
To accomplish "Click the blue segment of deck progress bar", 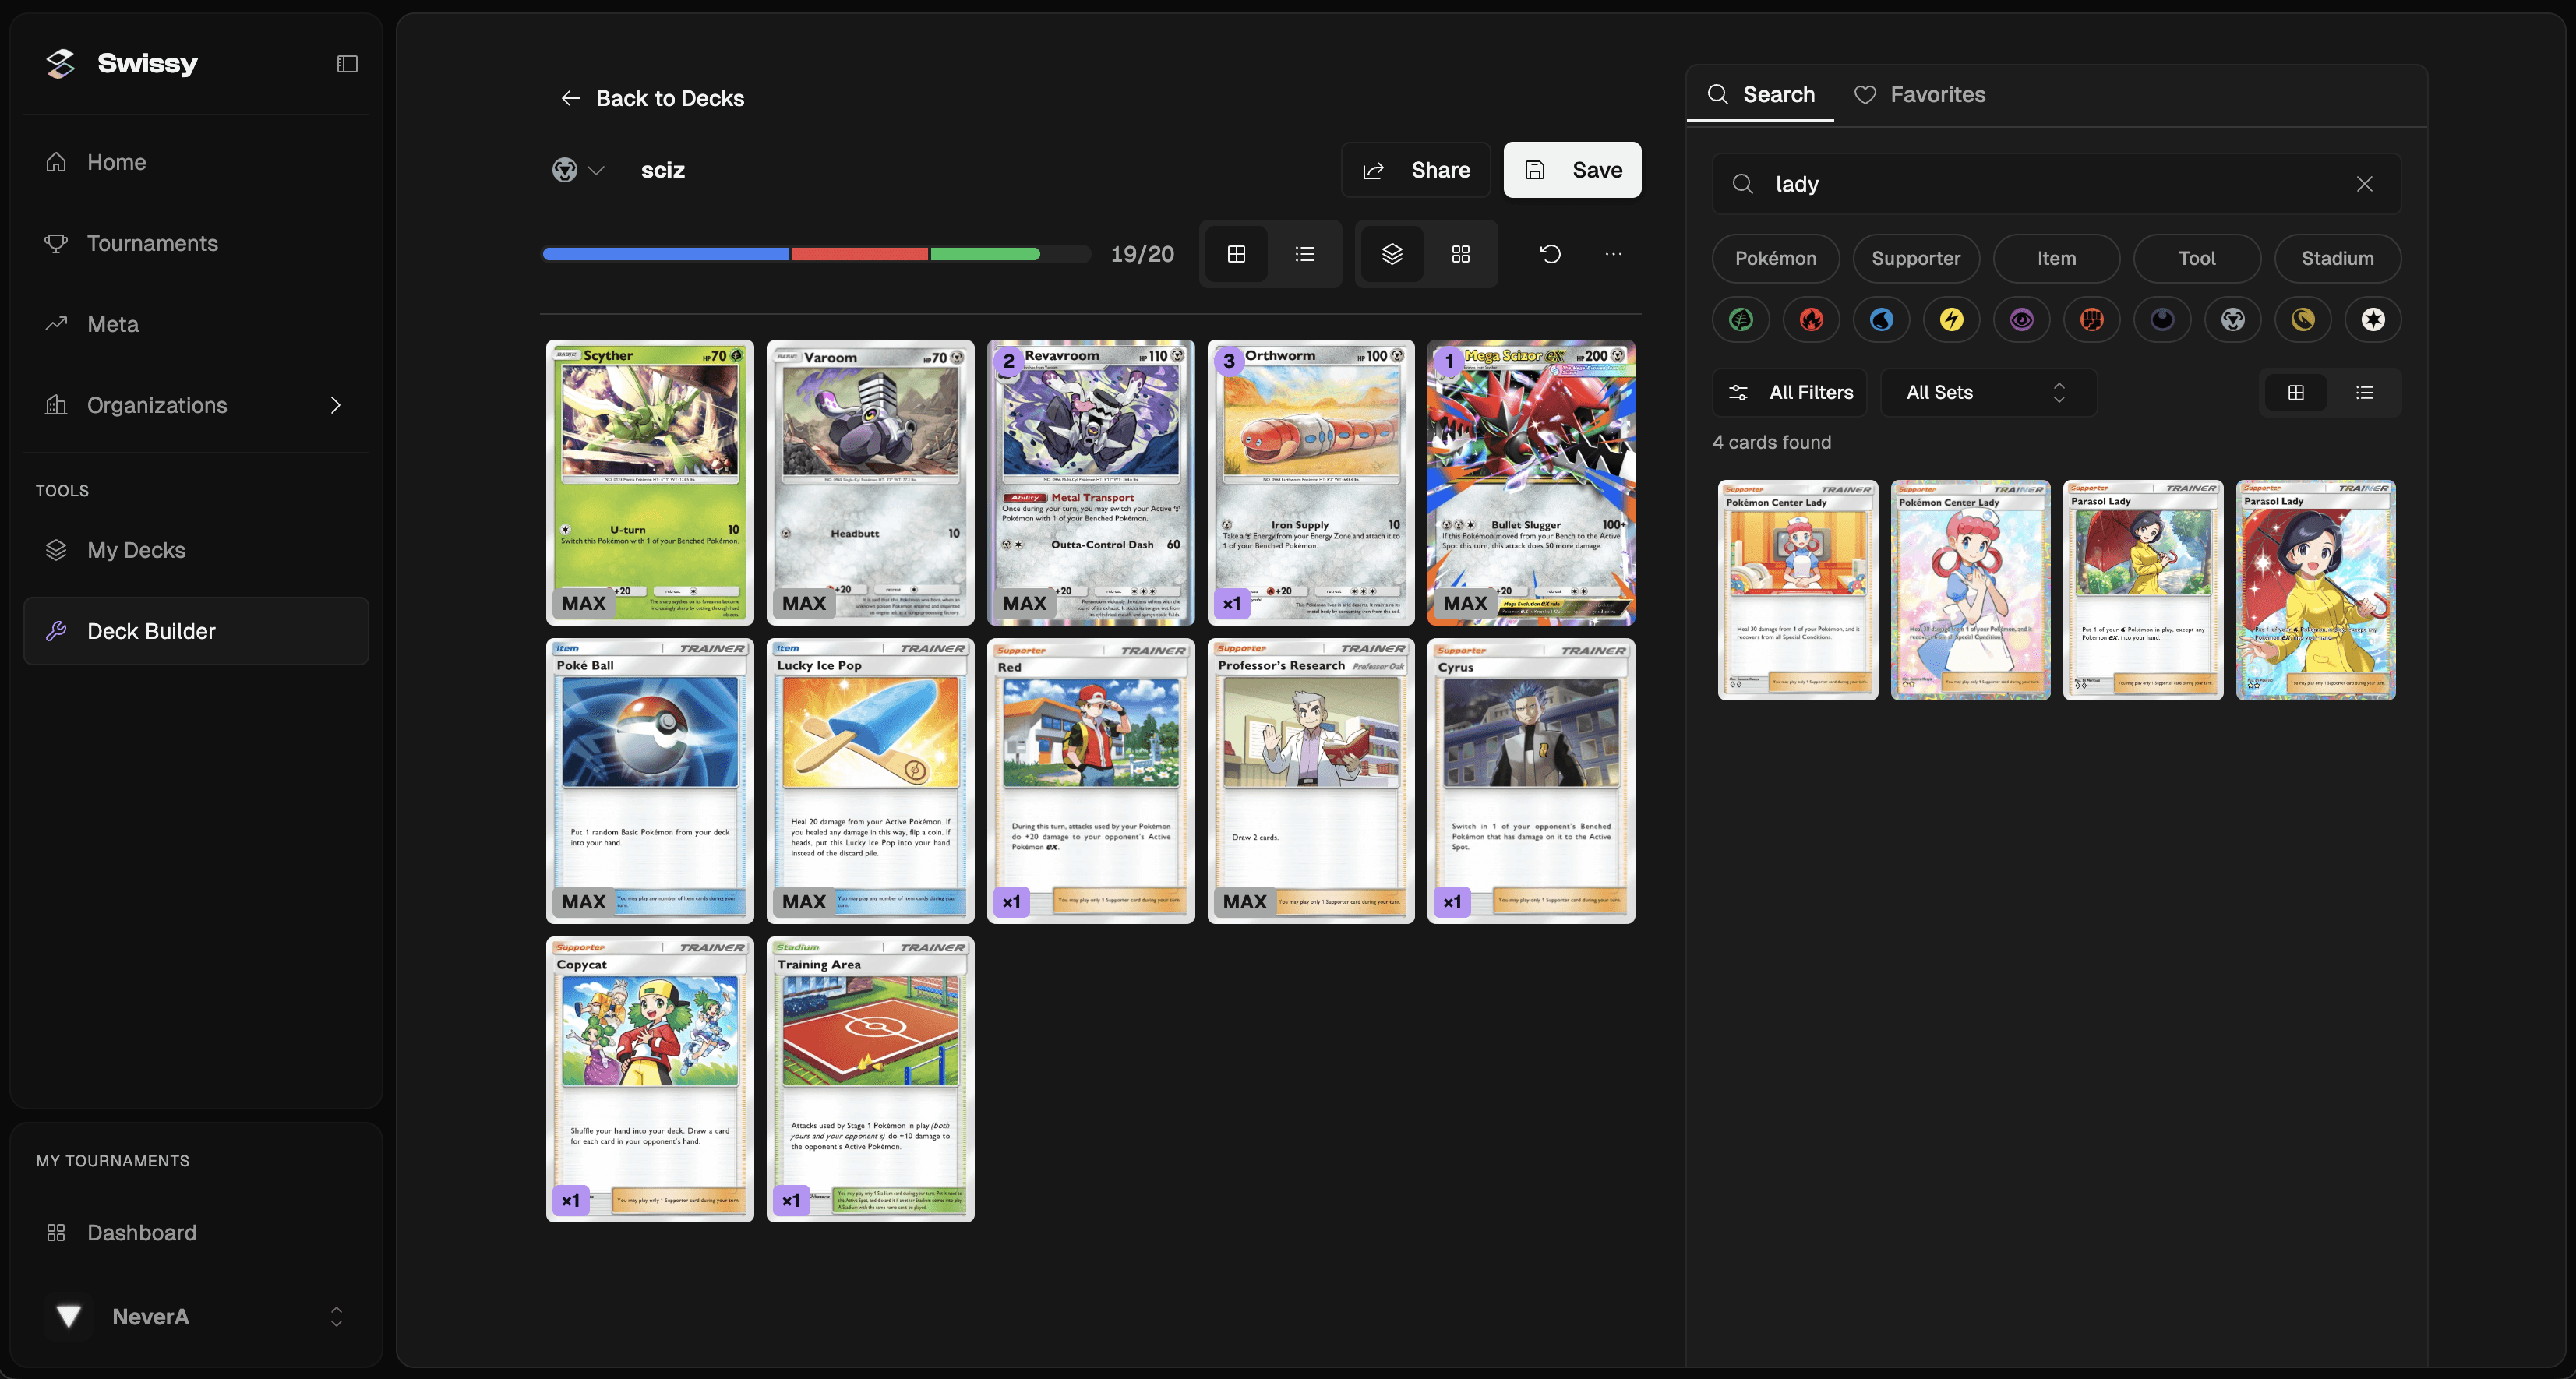I will pos(665,254).
